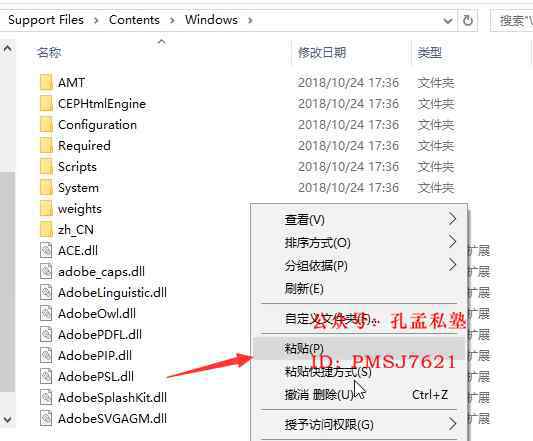Image resolution: width=533 pixels, height=441 pixels.
Task: Select the AdobeOwl.dll file icon
Action: pyautogui.click(x=46, y=313)
